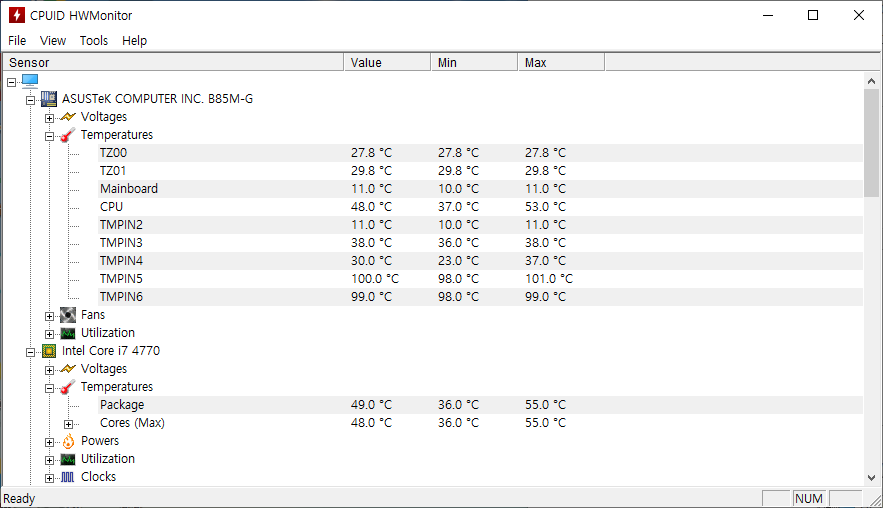Screen dimensions: 883x508
Task: Expand Intel Core i7 Voltages section
Action: 50,370
